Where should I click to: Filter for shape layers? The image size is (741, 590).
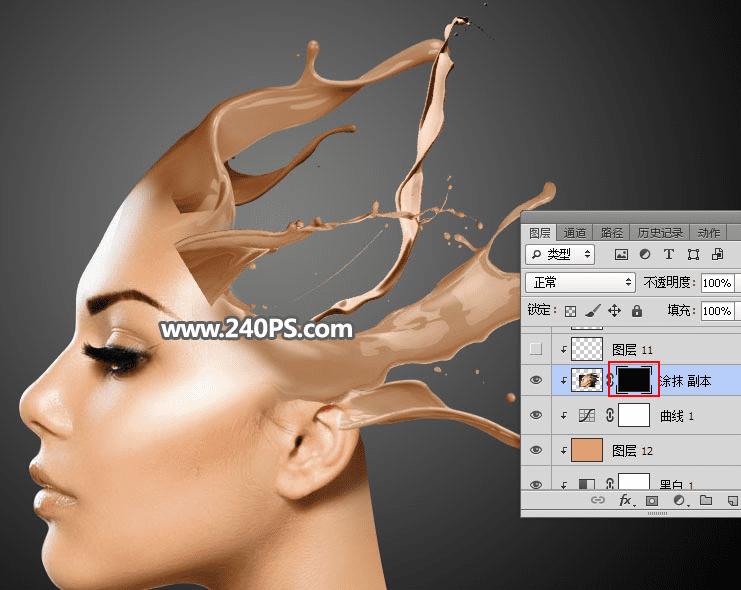tap(693, 254)
